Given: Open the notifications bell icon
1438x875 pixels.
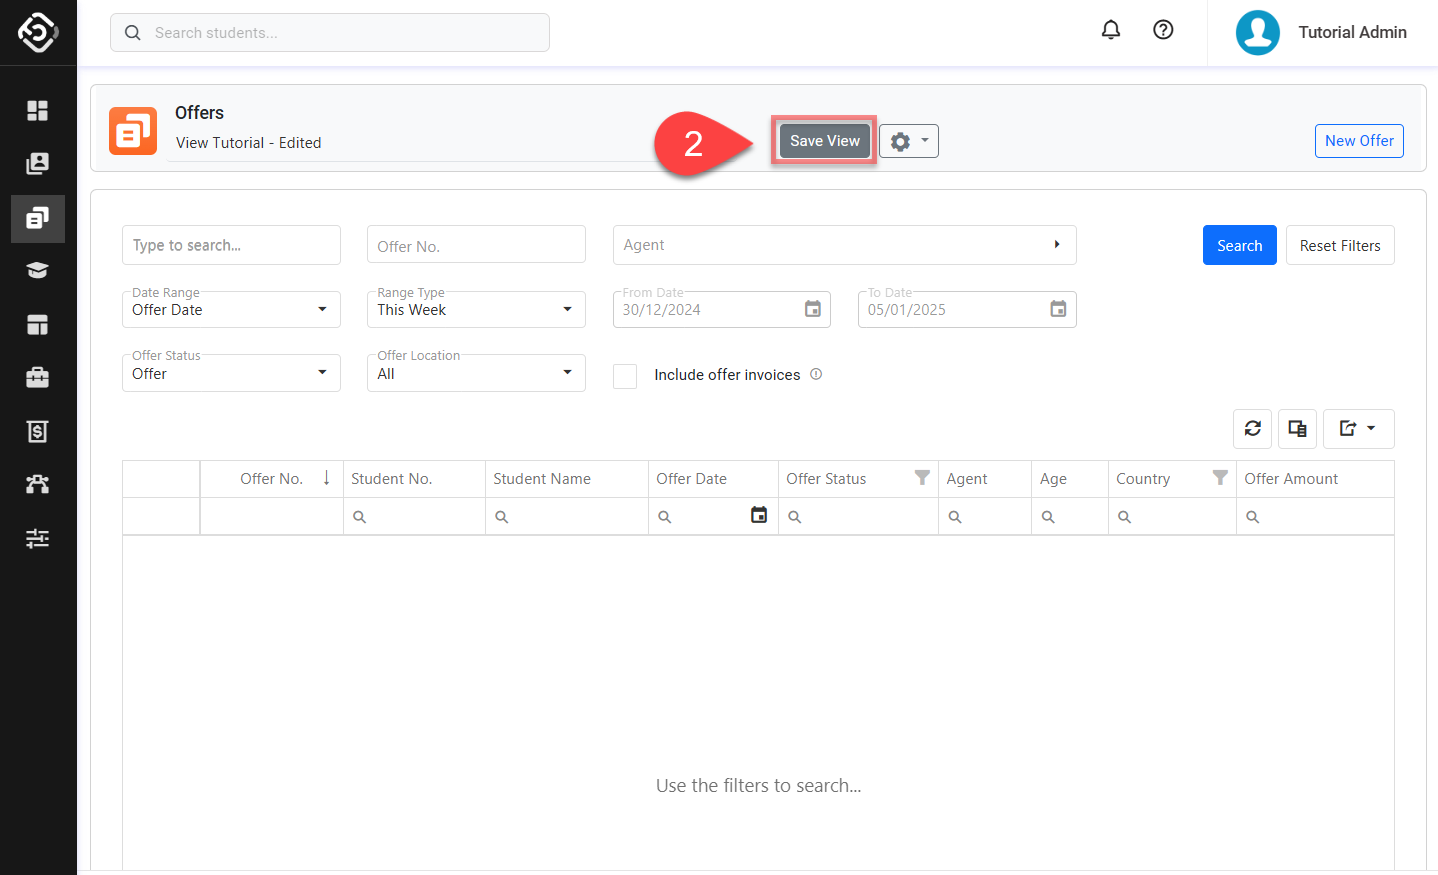Looking at the screenshot, I should (1110, 30).
